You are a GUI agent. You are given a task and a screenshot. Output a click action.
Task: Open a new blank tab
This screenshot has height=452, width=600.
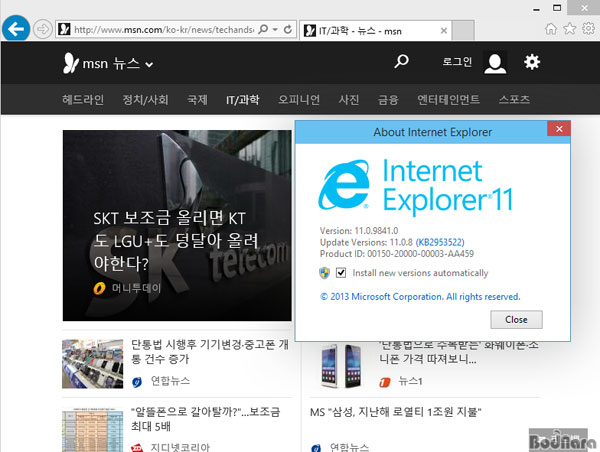click(463, 30)
